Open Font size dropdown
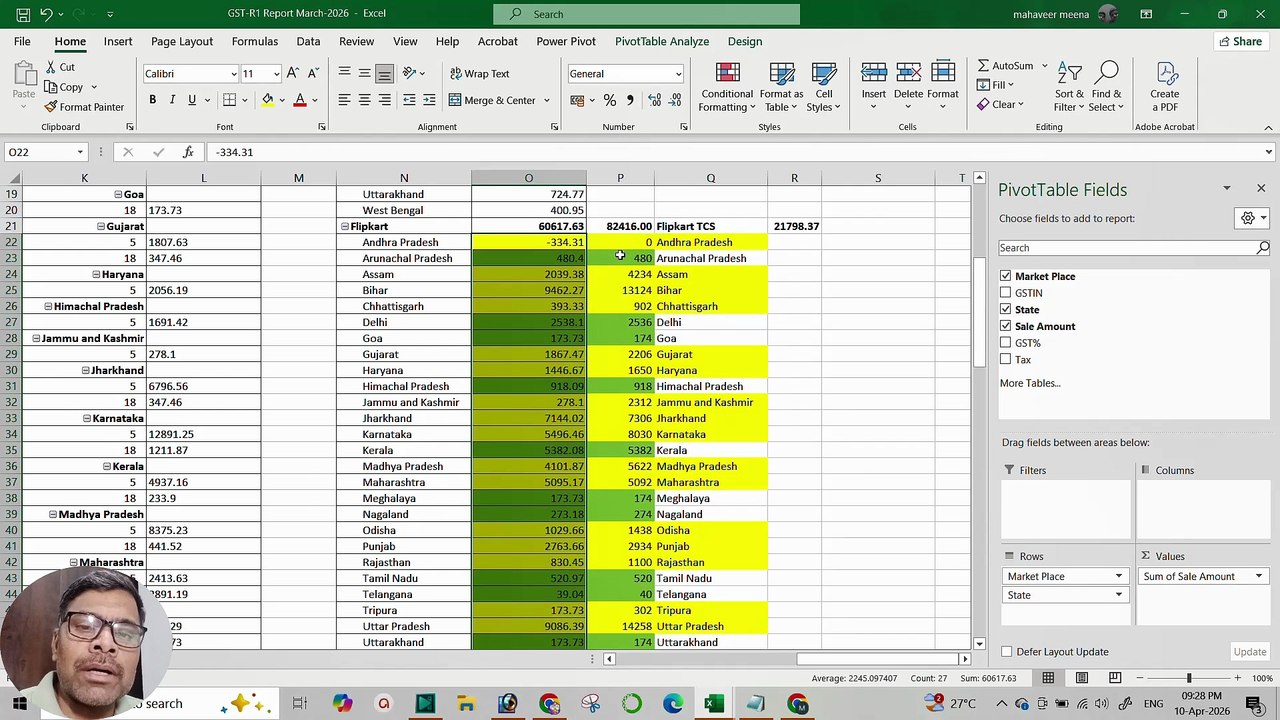Screen dimensions: 1280x720 [x=277, y=74]
